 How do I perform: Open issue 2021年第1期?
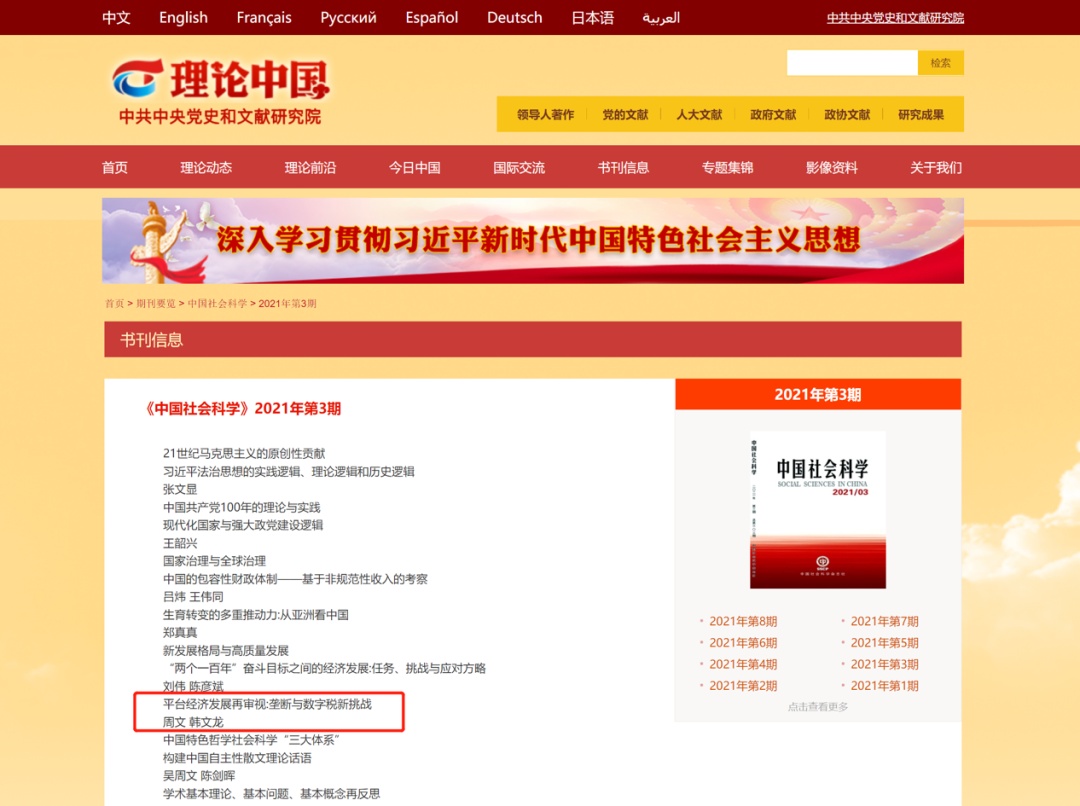click(x=884, y=685)
